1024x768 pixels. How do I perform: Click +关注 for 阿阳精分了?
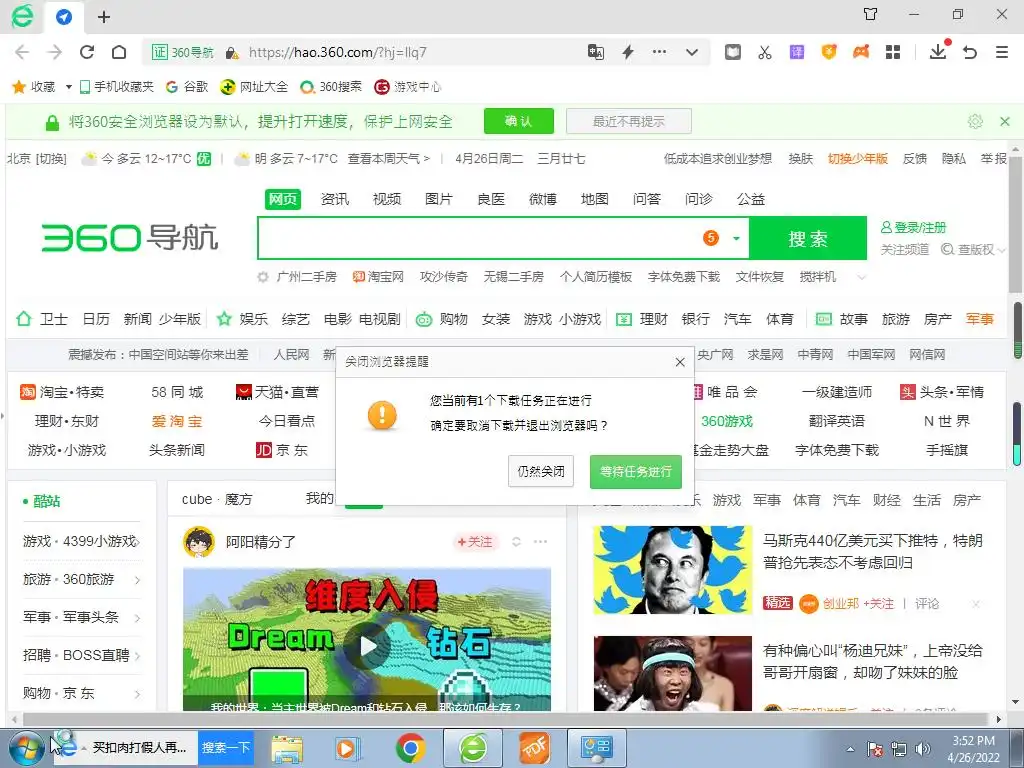click(x=475, y=541)
